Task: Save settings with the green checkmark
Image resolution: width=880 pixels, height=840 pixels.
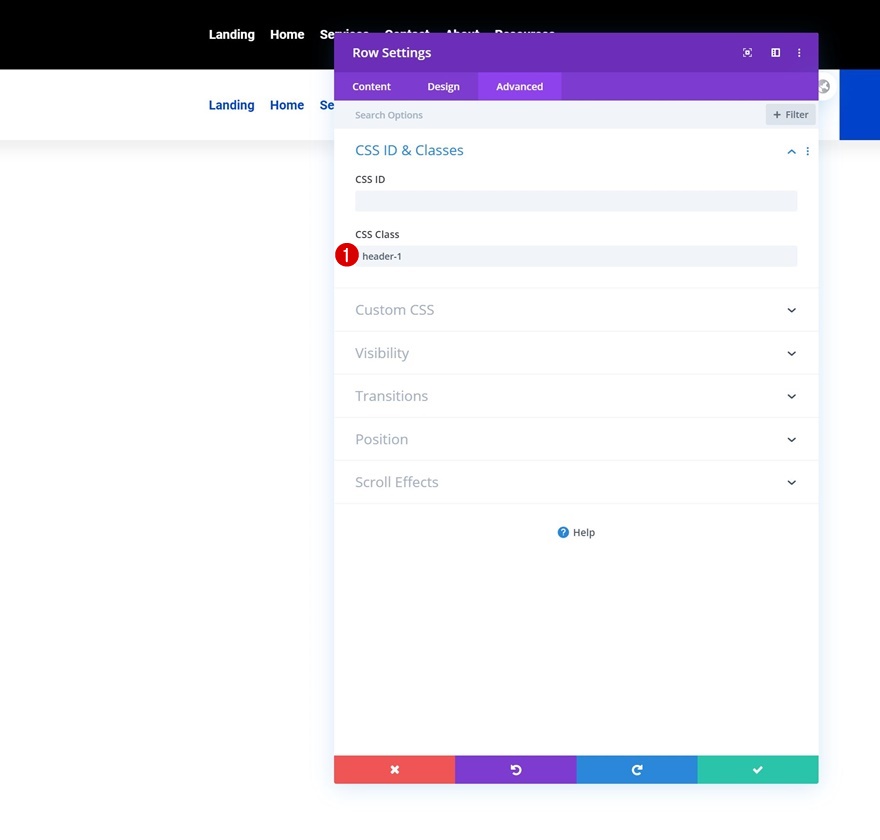Action: pyautogui.click(x=757, y=770)
